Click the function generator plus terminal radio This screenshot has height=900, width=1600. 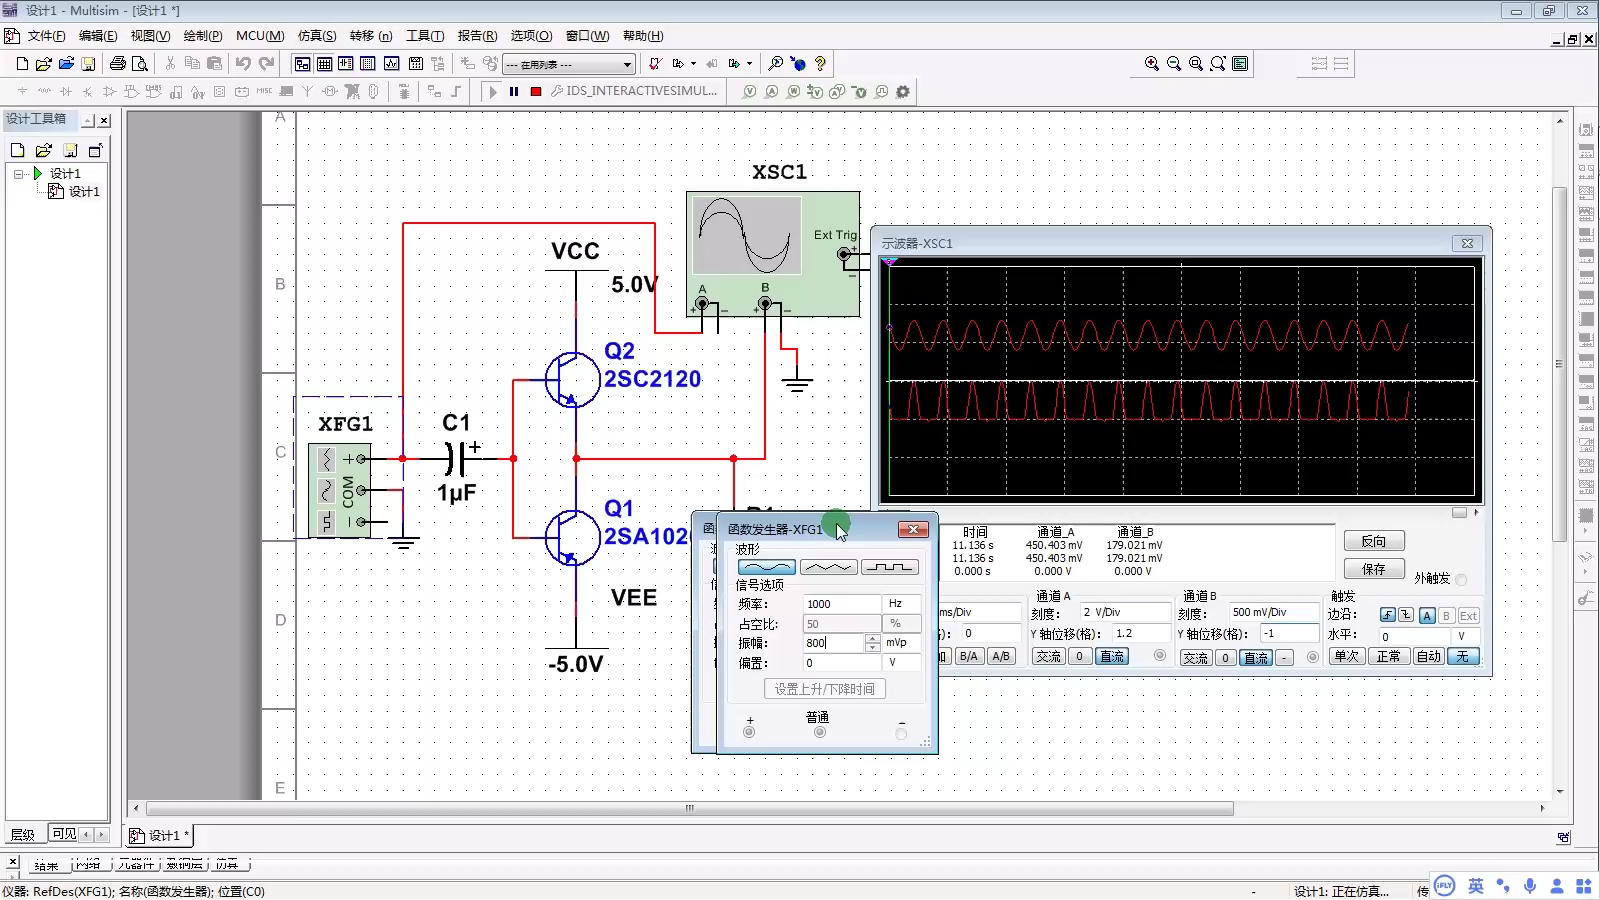tap(749, 732)
